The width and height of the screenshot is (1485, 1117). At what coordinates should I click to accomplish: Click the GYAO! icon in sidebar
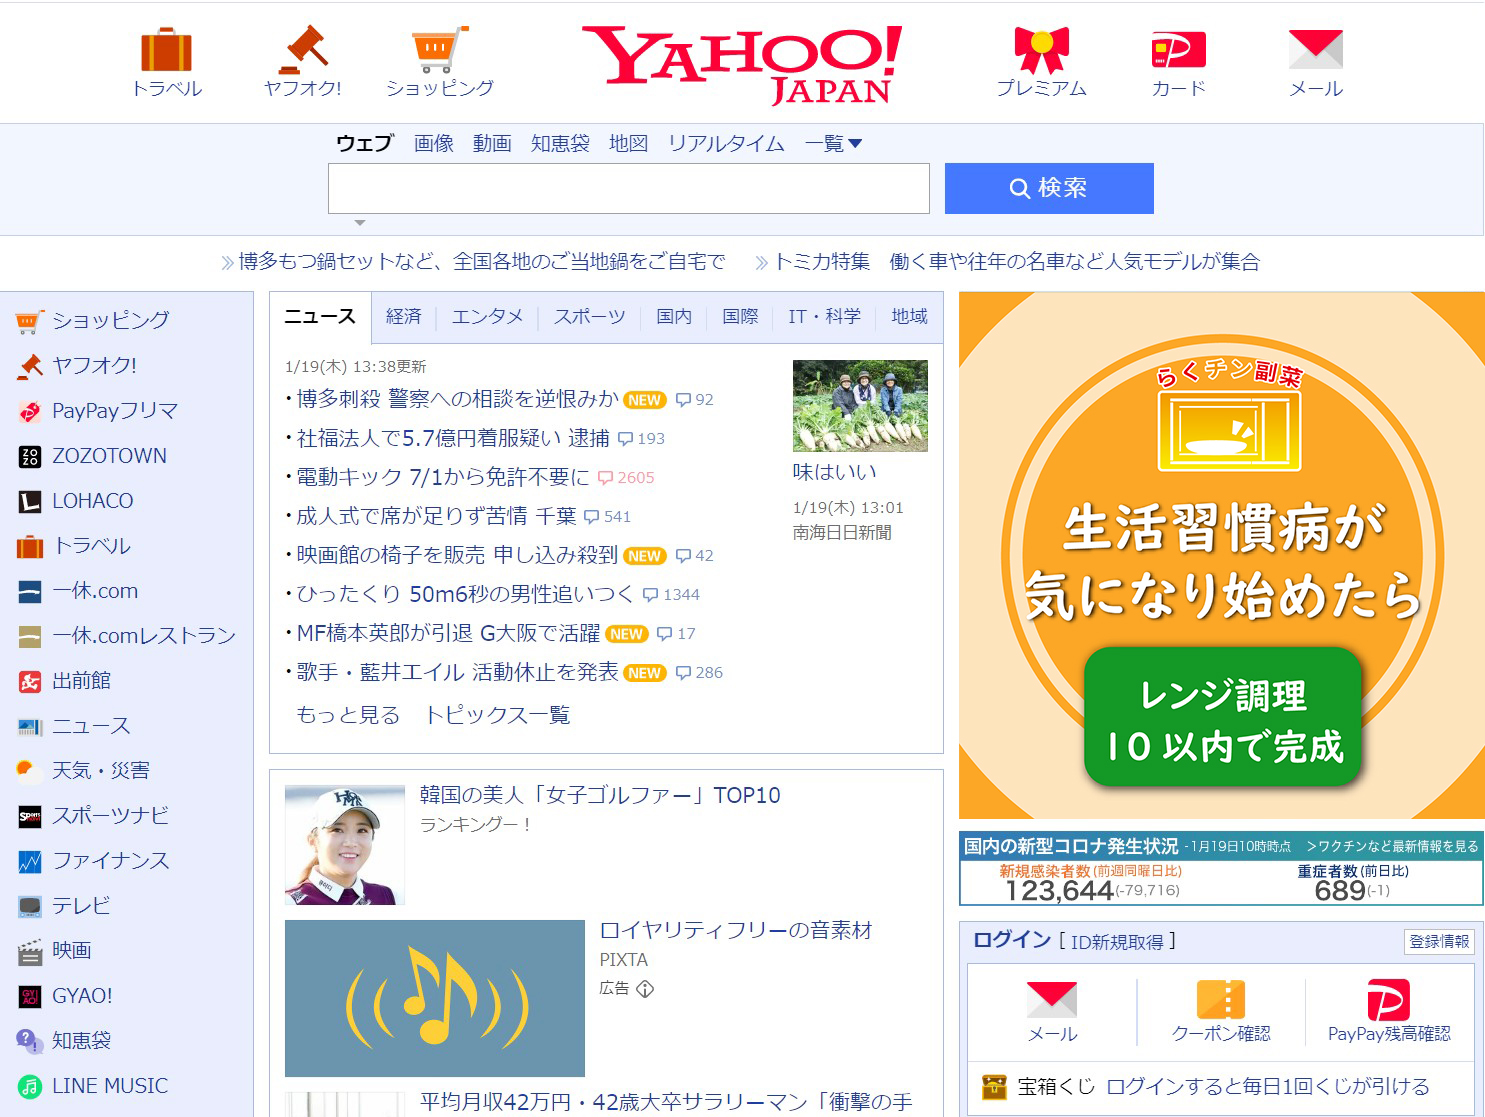pyautogui.click(x=30, y=997)
